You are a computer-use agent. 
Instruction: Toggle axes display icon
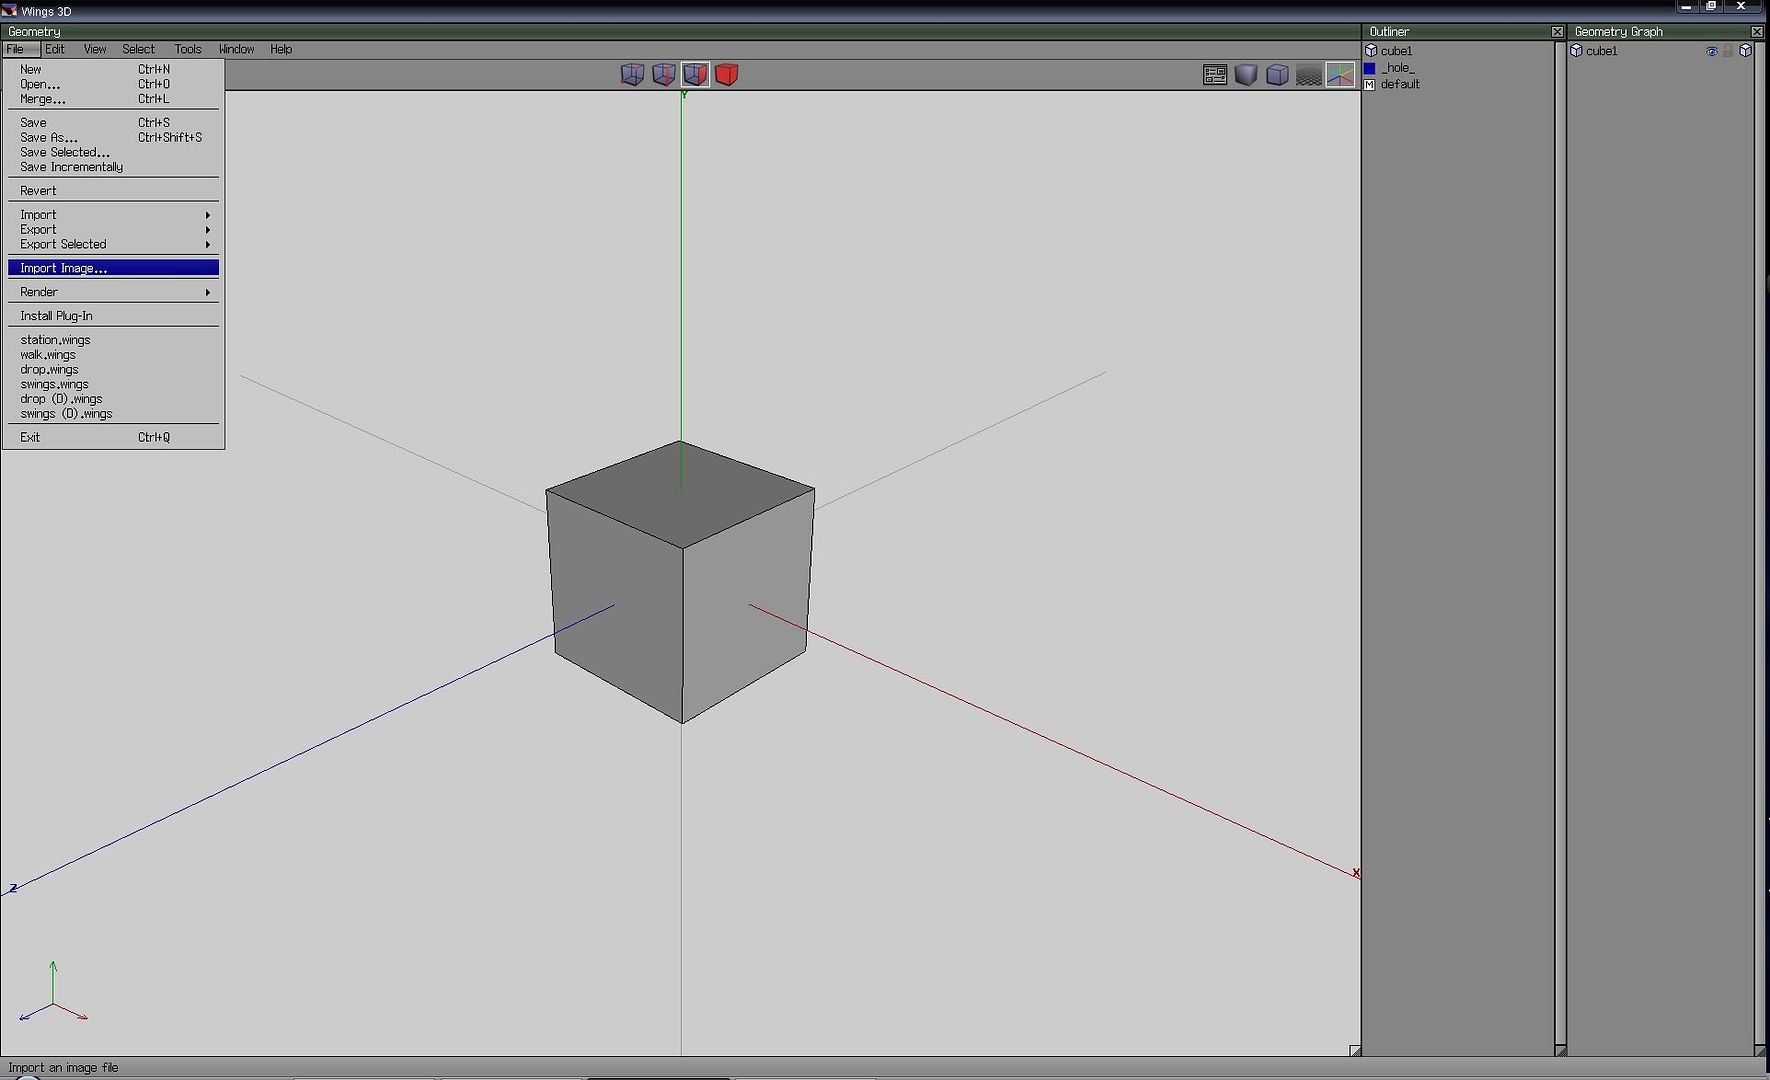click(x=1340, y=75)
